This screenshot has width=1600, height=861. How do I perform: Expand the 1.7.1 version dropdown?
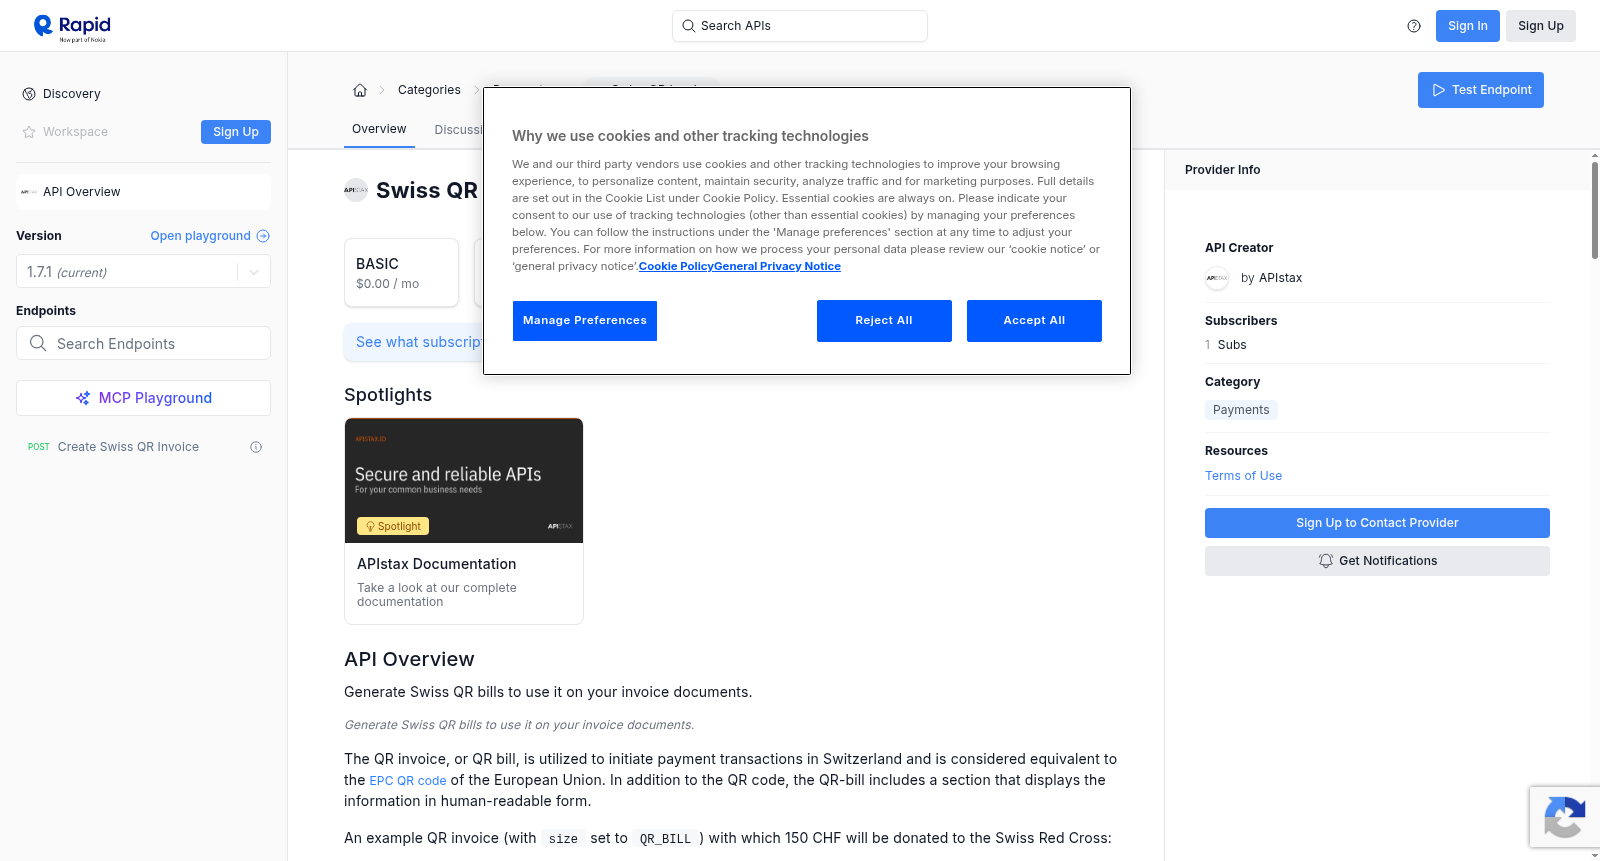(143, 272)
